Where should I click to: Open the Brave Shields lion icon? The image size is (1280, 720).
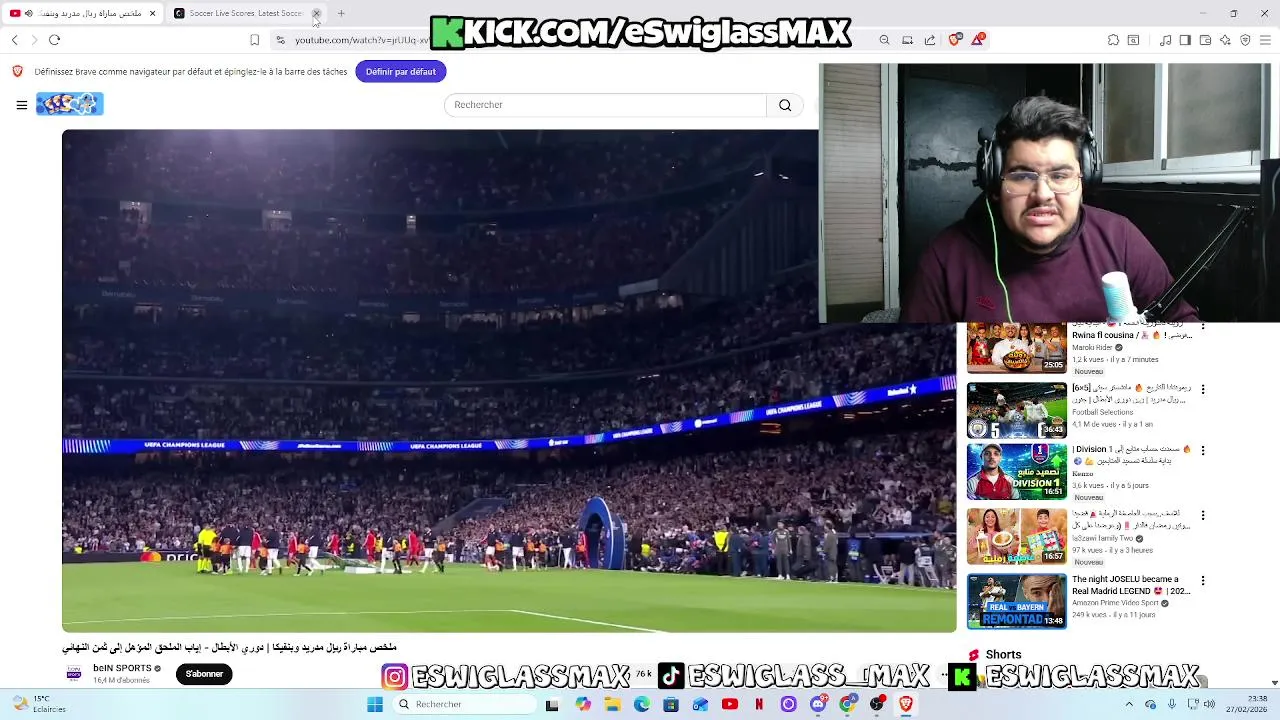(x=954, y=40)
